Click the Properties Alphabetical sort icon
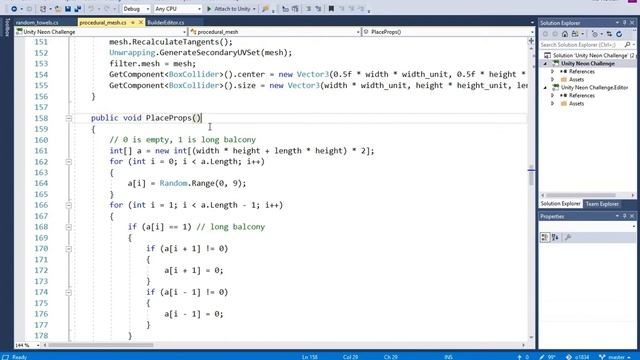This screenshot has height=360, width=640. 555,237
